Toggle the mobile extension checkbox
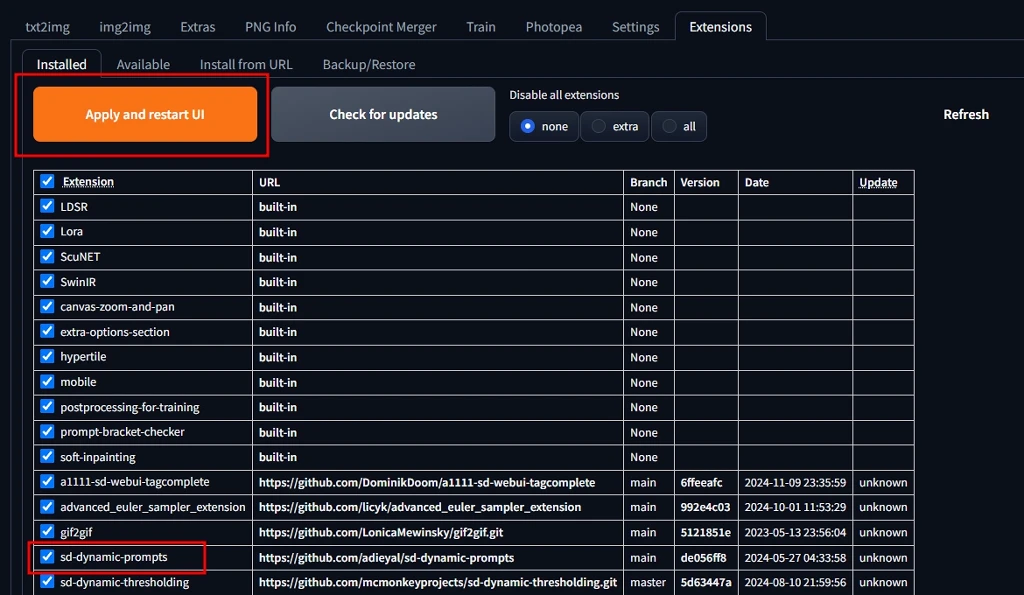The height and width of the screenshot is (595, 1024). coord(47,381)
